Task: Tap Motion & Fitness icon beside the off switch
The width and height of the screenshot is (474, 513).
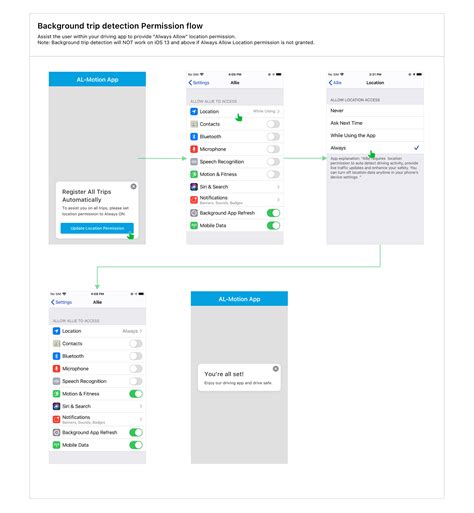Action: tap(194, 174)
